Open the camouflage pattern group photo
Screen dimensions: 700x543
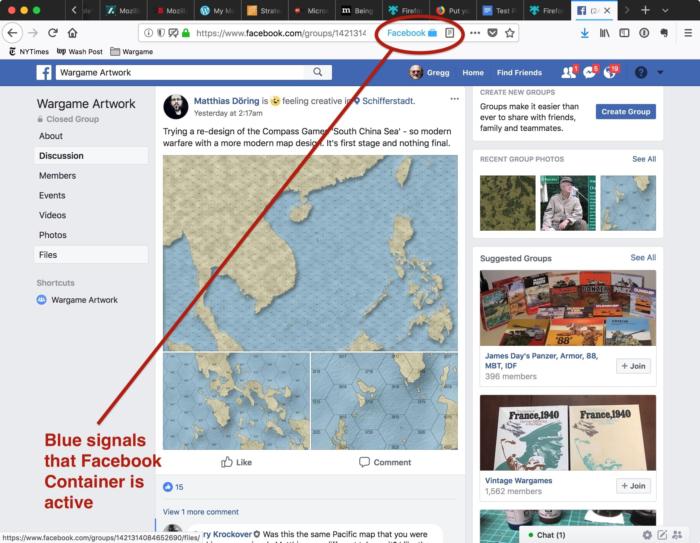pyautogui.click(x=508, y=203)
